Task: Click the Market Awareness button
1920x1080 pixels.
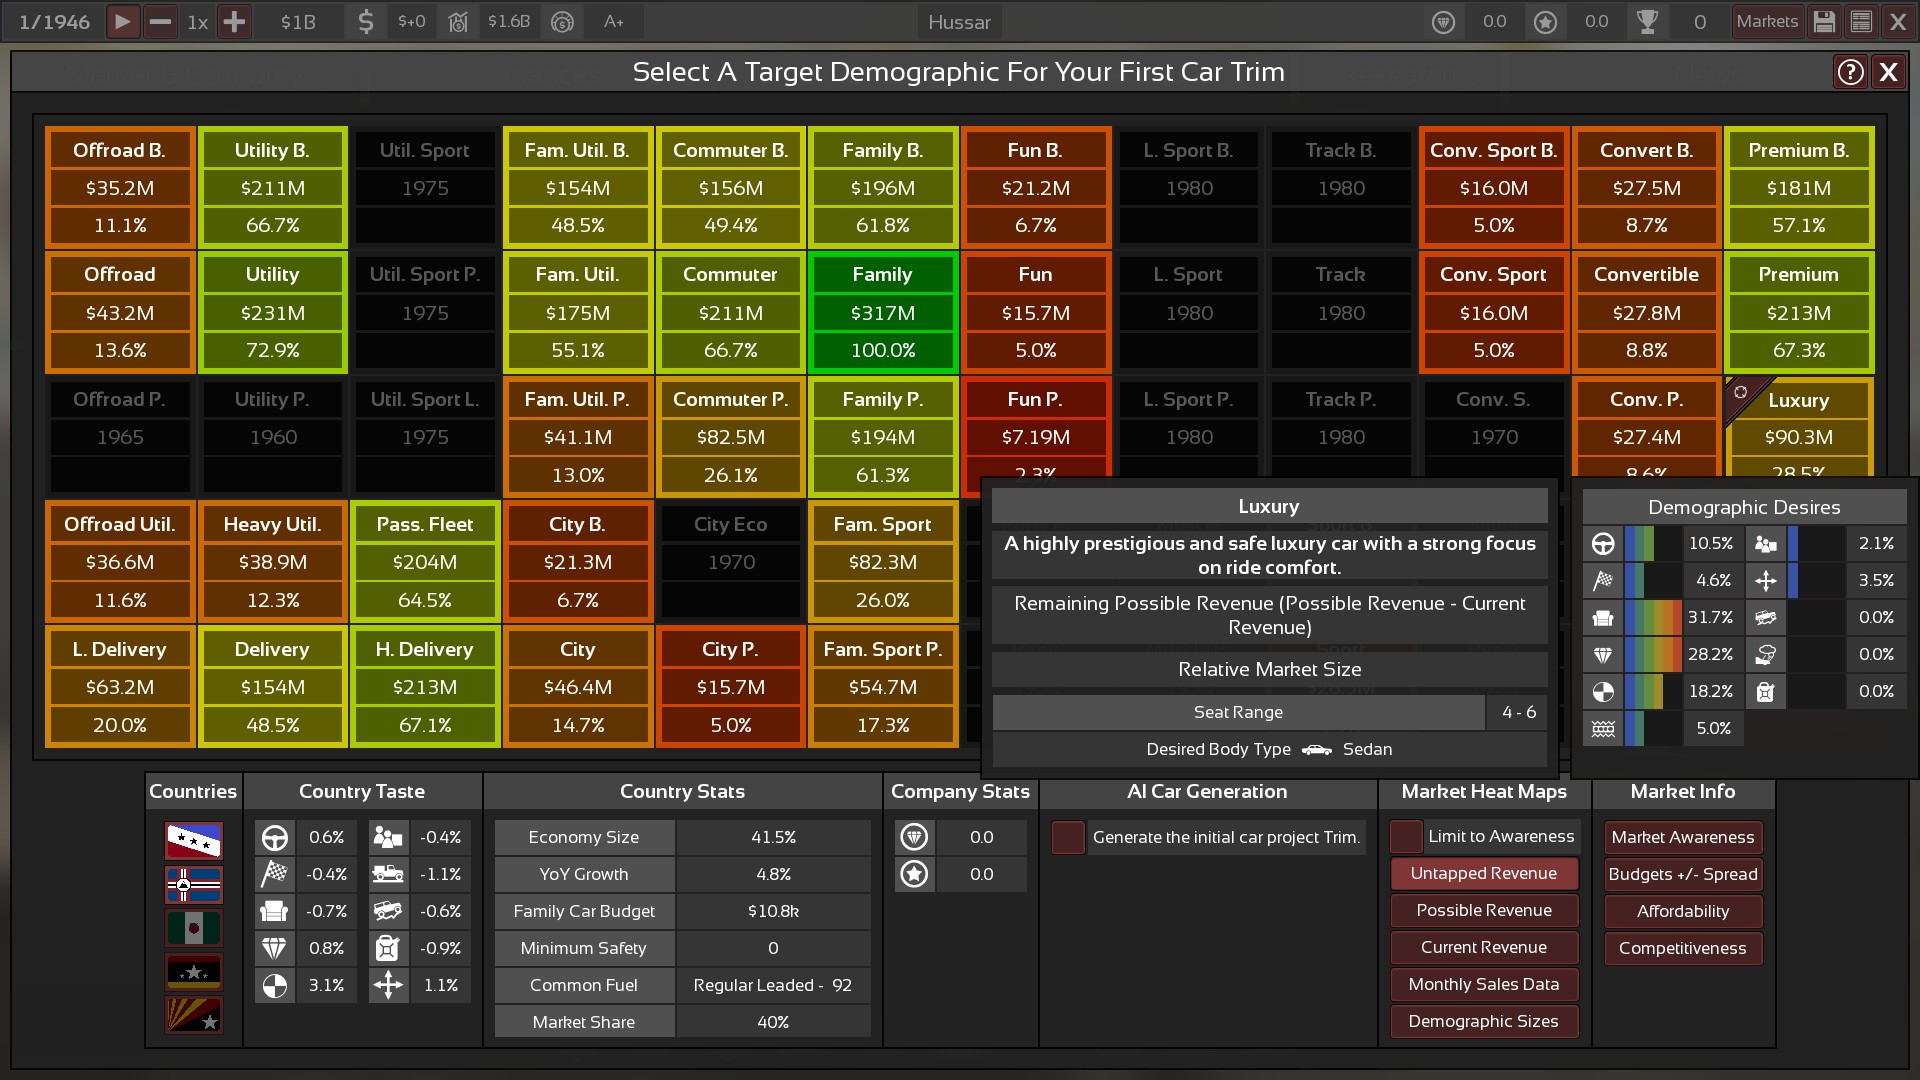Action: pyautogui.click(x=1683, y=837)
